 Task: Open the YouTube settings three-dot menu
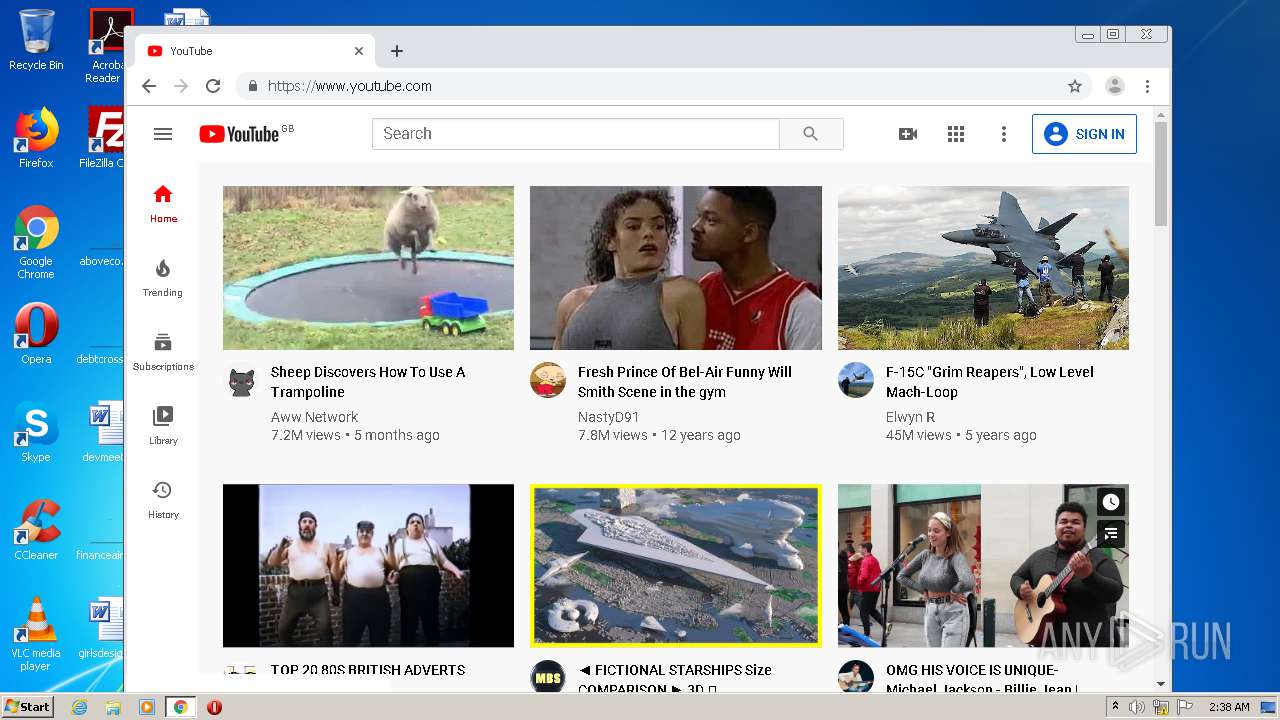coord(1004,134)
